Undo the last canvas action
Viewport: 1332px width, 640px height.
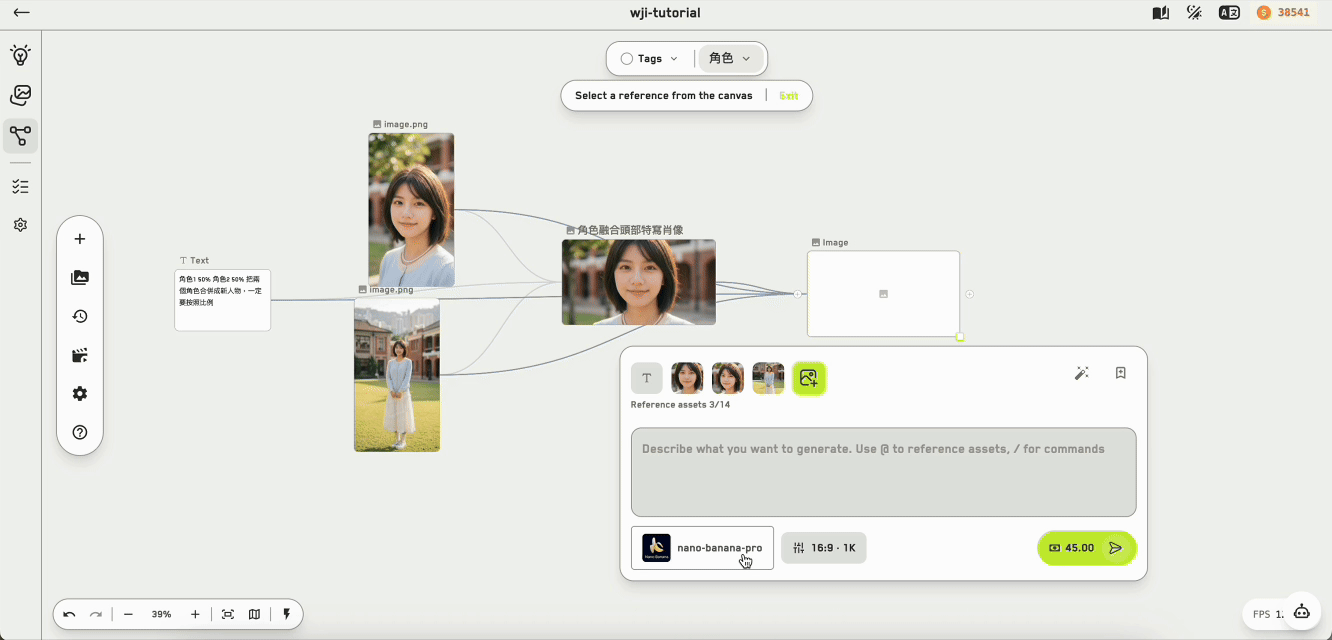(69, 614)
